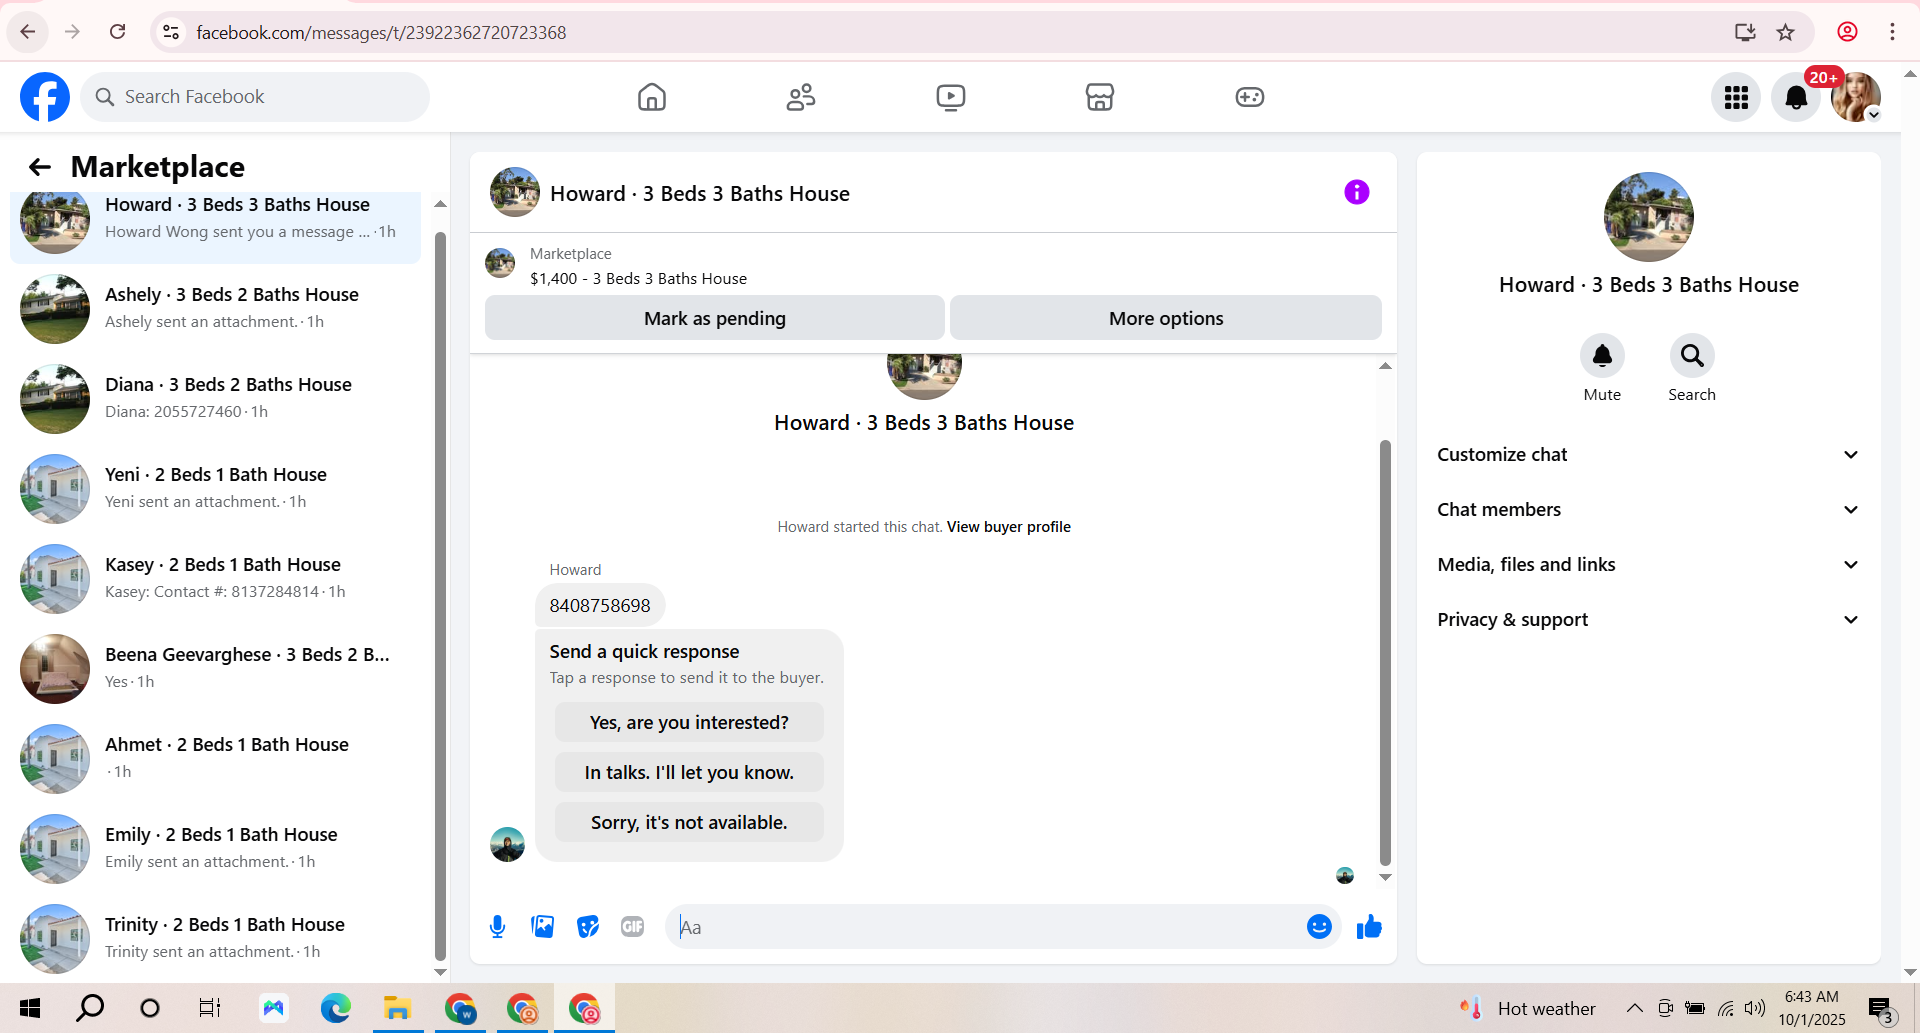The width and height of the screenshot is (1920, 1033).
Task: View site information in address bar
Action: coord(171,32)
